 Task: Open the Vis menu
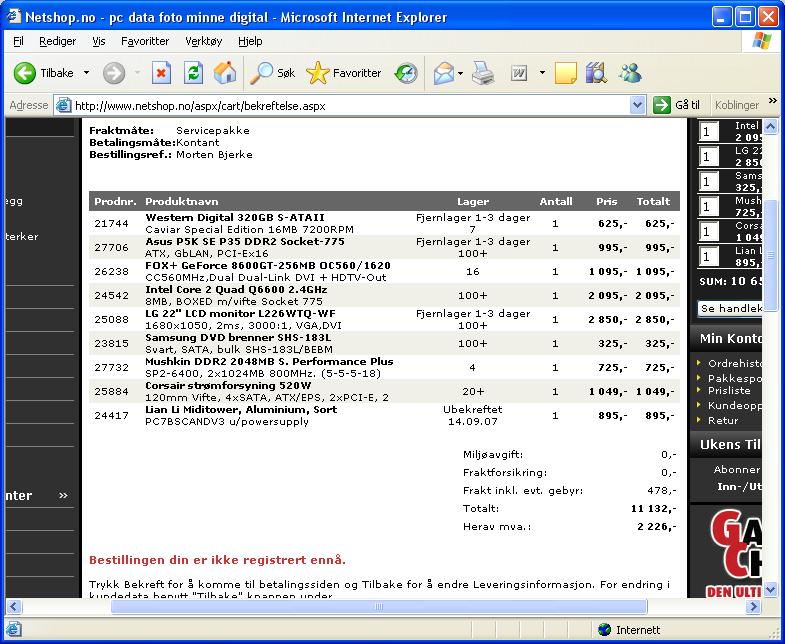pyautogui.click(x=99, y=41)
